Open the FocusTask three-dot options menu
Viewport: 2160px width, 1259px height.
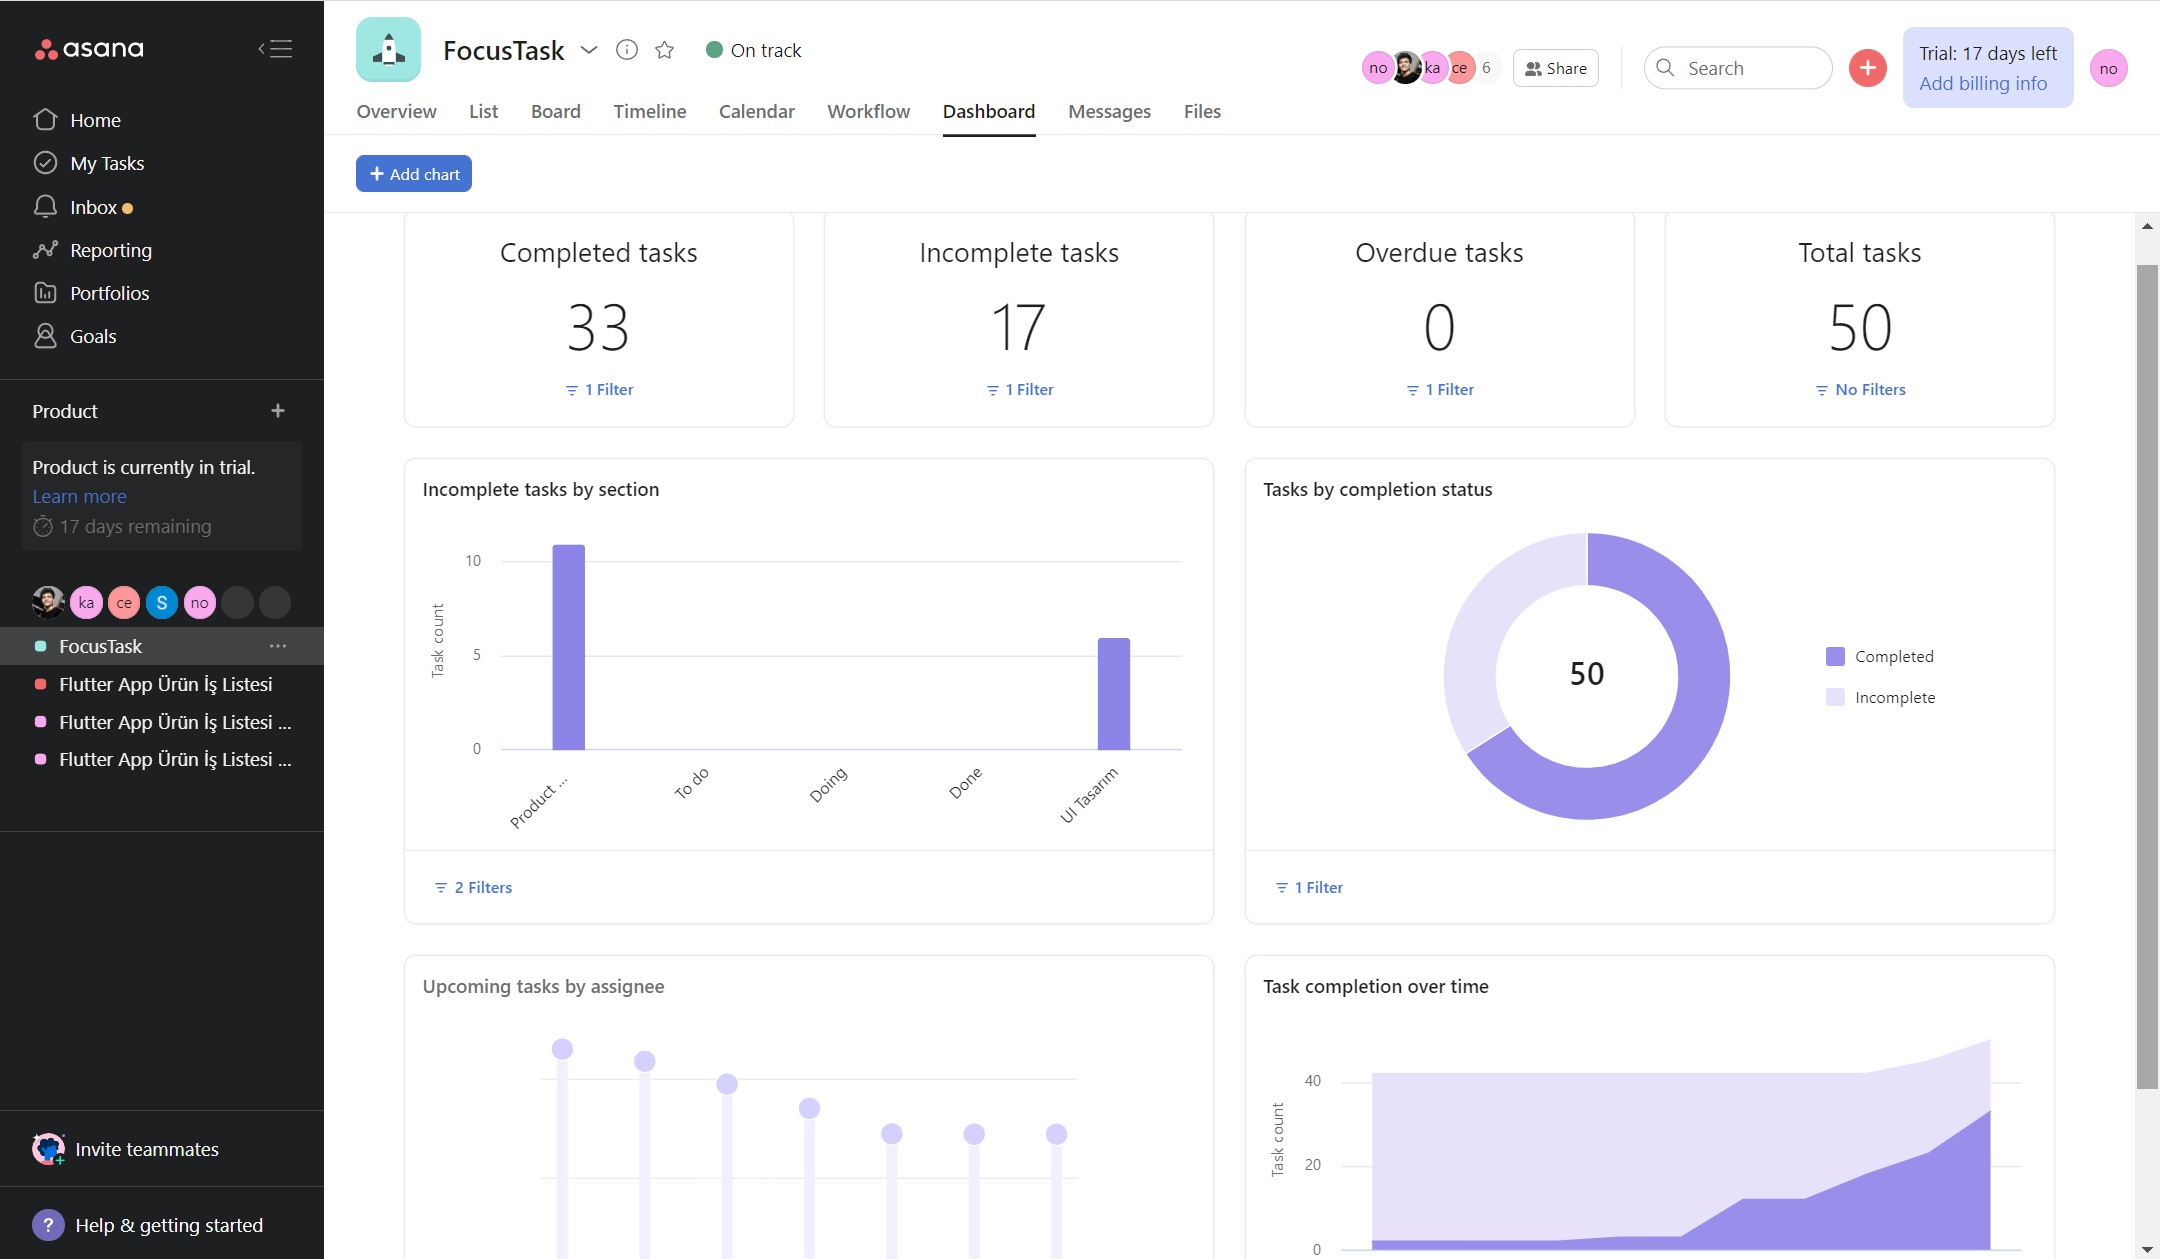tap(277, 646)
